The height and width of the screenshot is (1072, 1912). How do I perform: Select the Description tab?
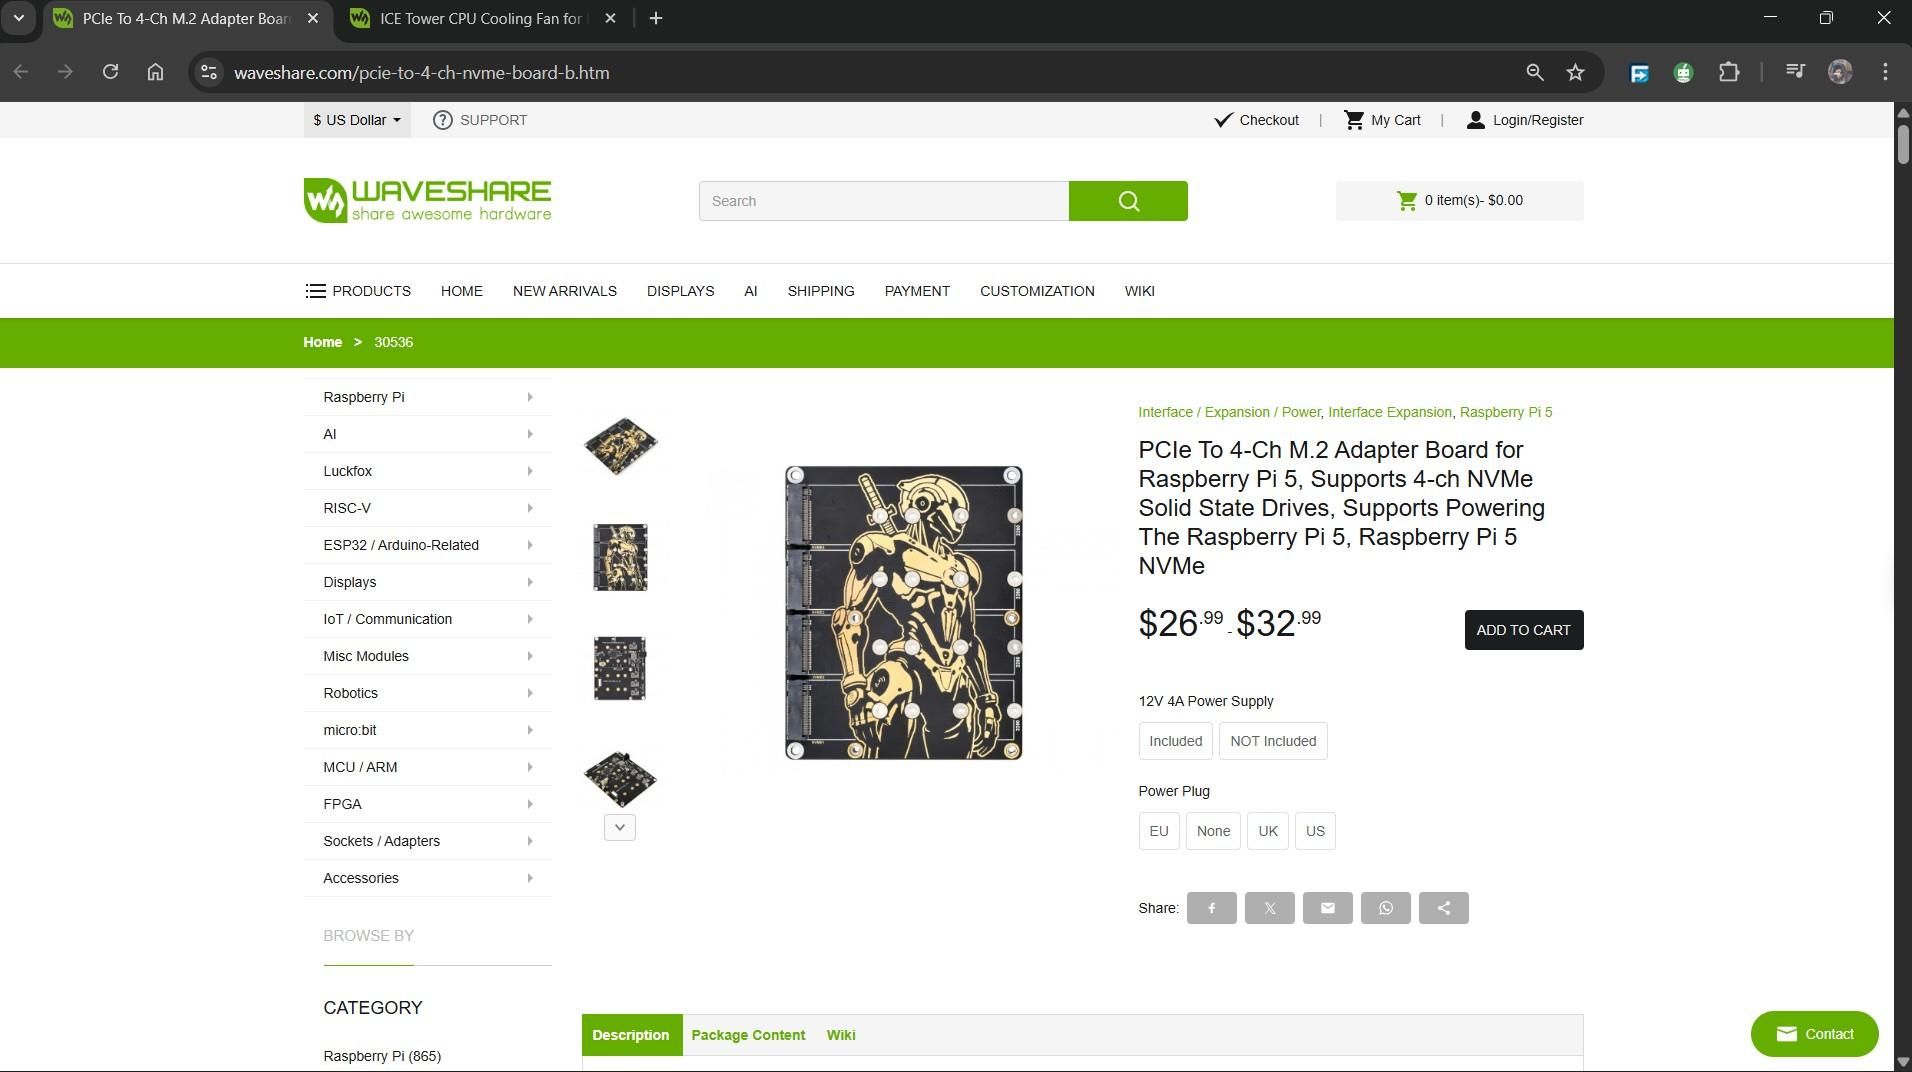[630, 1035]
